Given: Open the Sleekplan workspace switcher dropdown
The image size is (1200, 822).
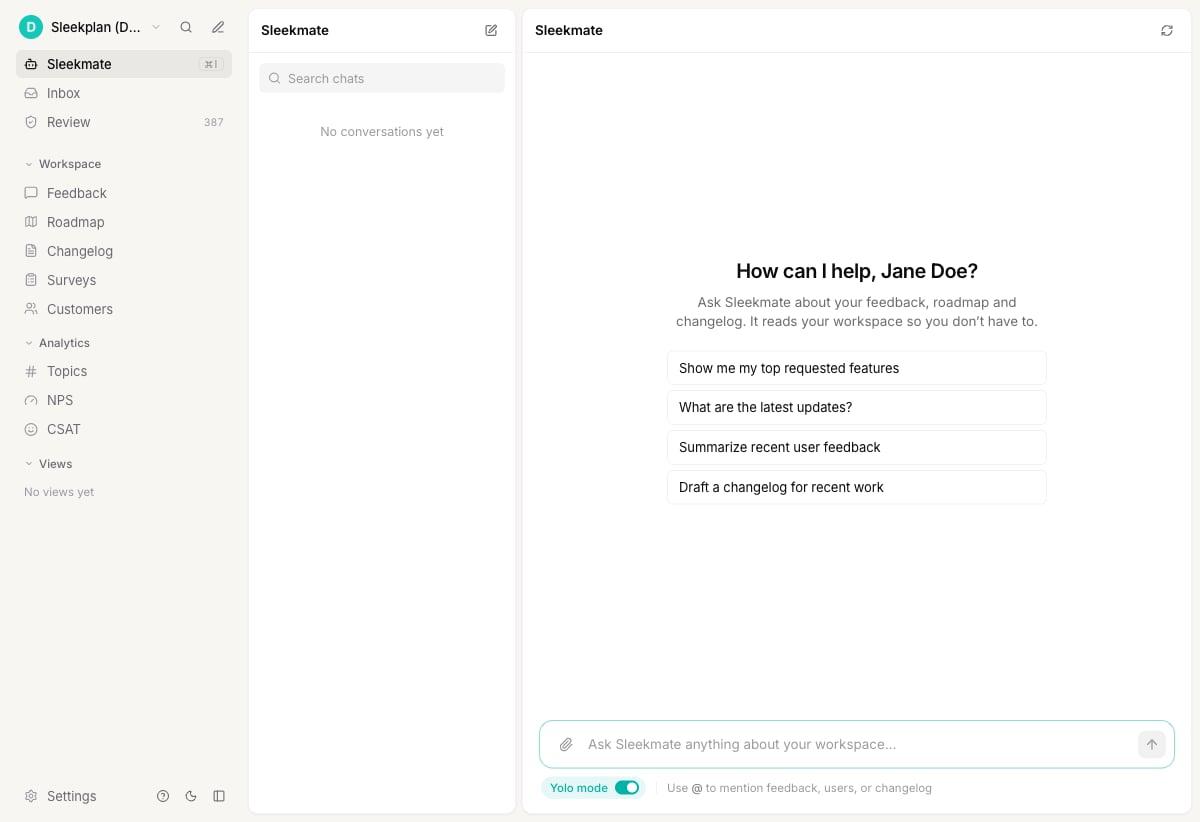Looking at the screenshot, I should pyautogui.click(x=90, y=27).
